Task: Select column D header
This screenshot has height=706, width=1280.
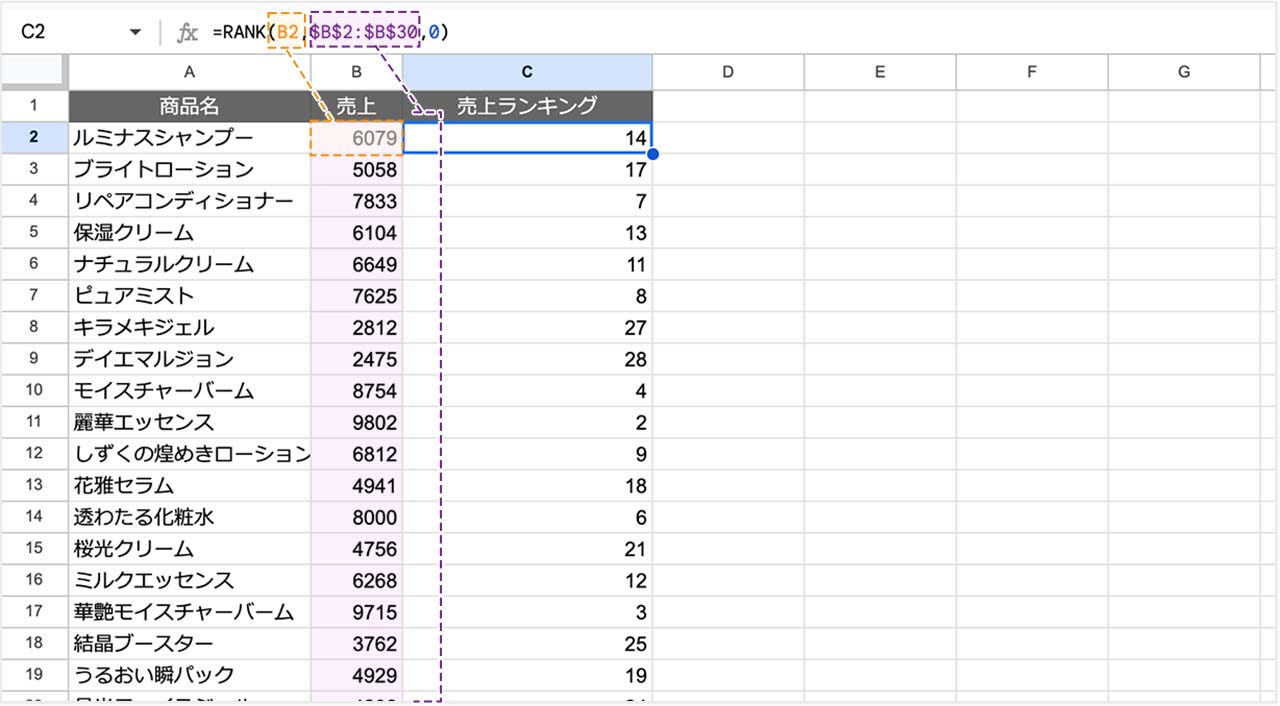Action: 728,71
